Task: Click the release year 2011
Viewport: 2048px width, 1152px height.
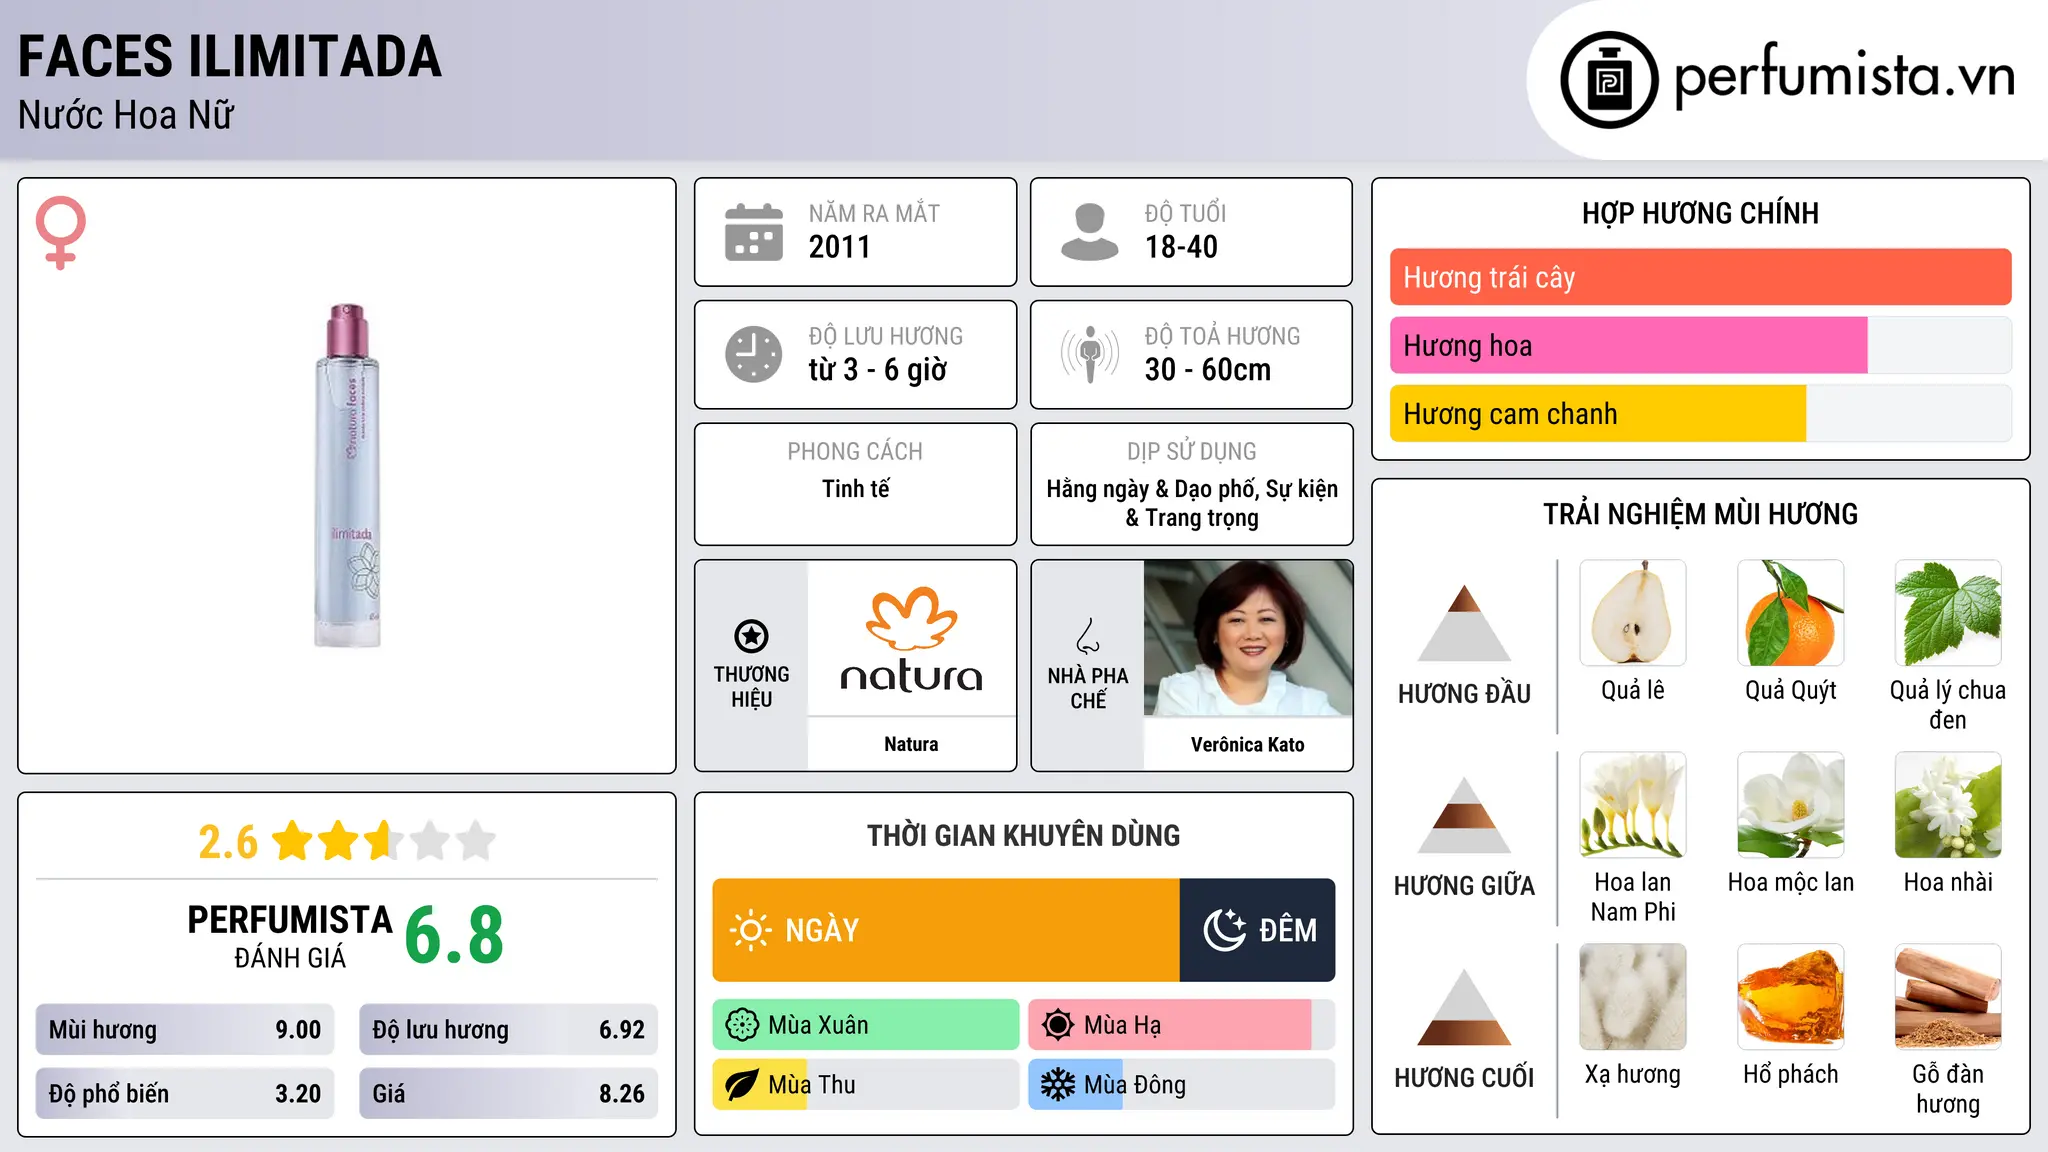Action: [840, 247]
